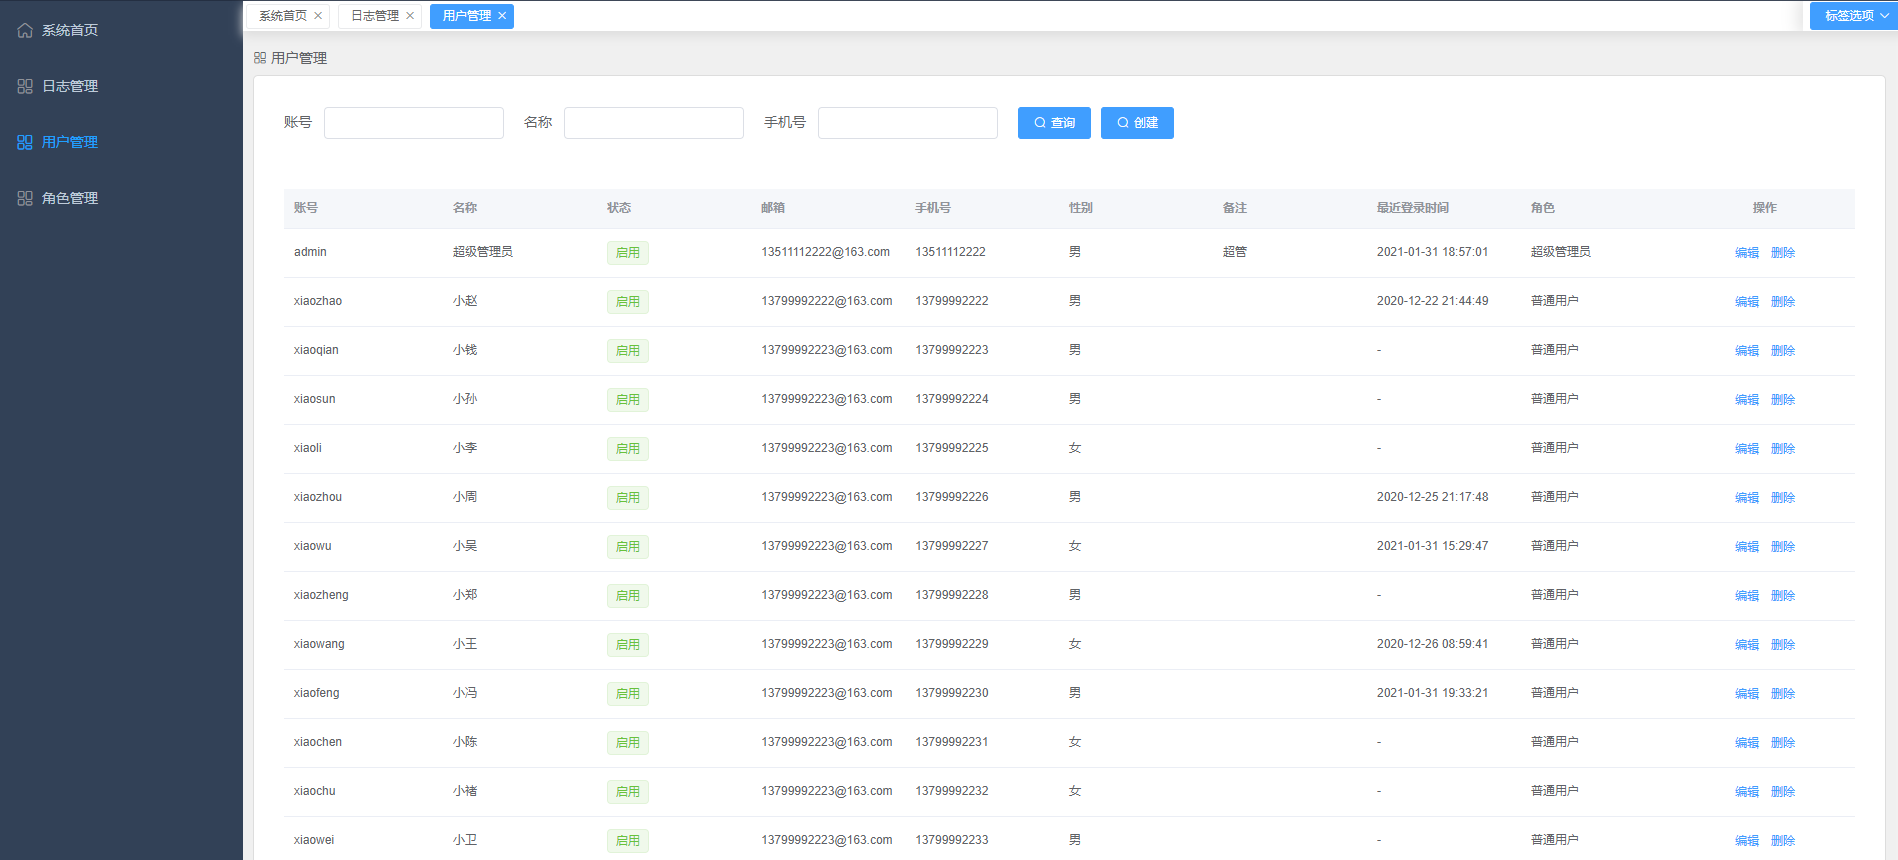Delete the admin user row
This screenshot has width=1898, height=860.
1783,253
